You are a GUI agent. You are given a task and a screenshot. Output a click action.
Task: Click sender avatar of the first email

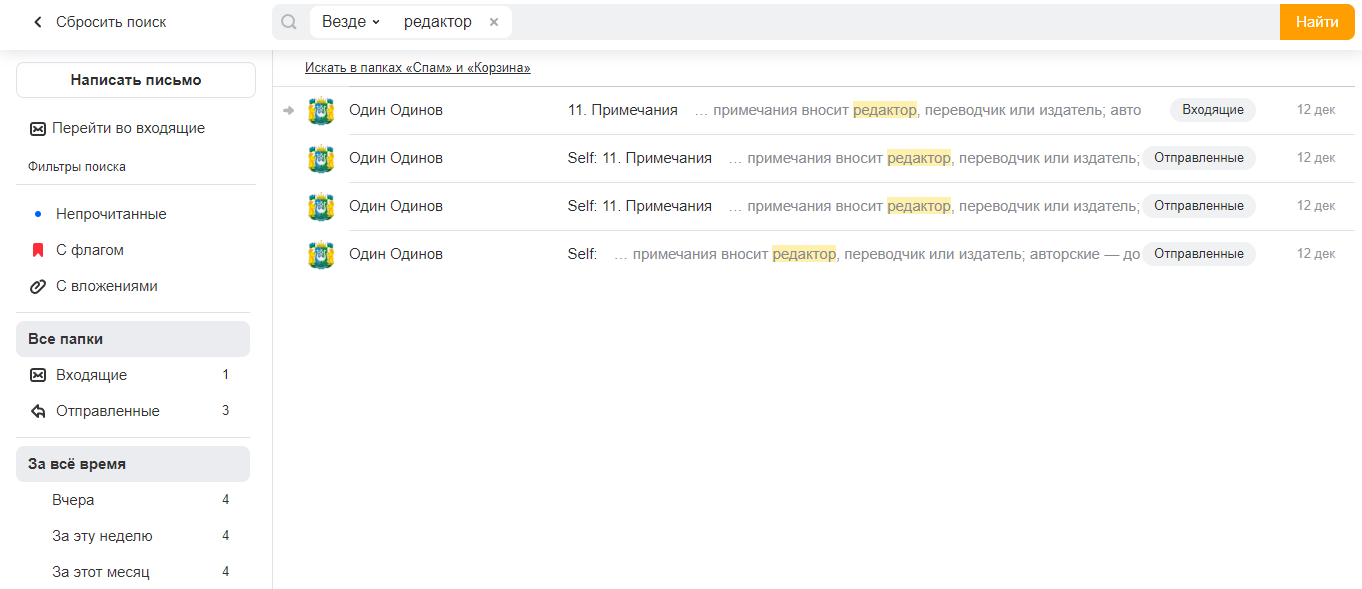(x=321, y=110)
